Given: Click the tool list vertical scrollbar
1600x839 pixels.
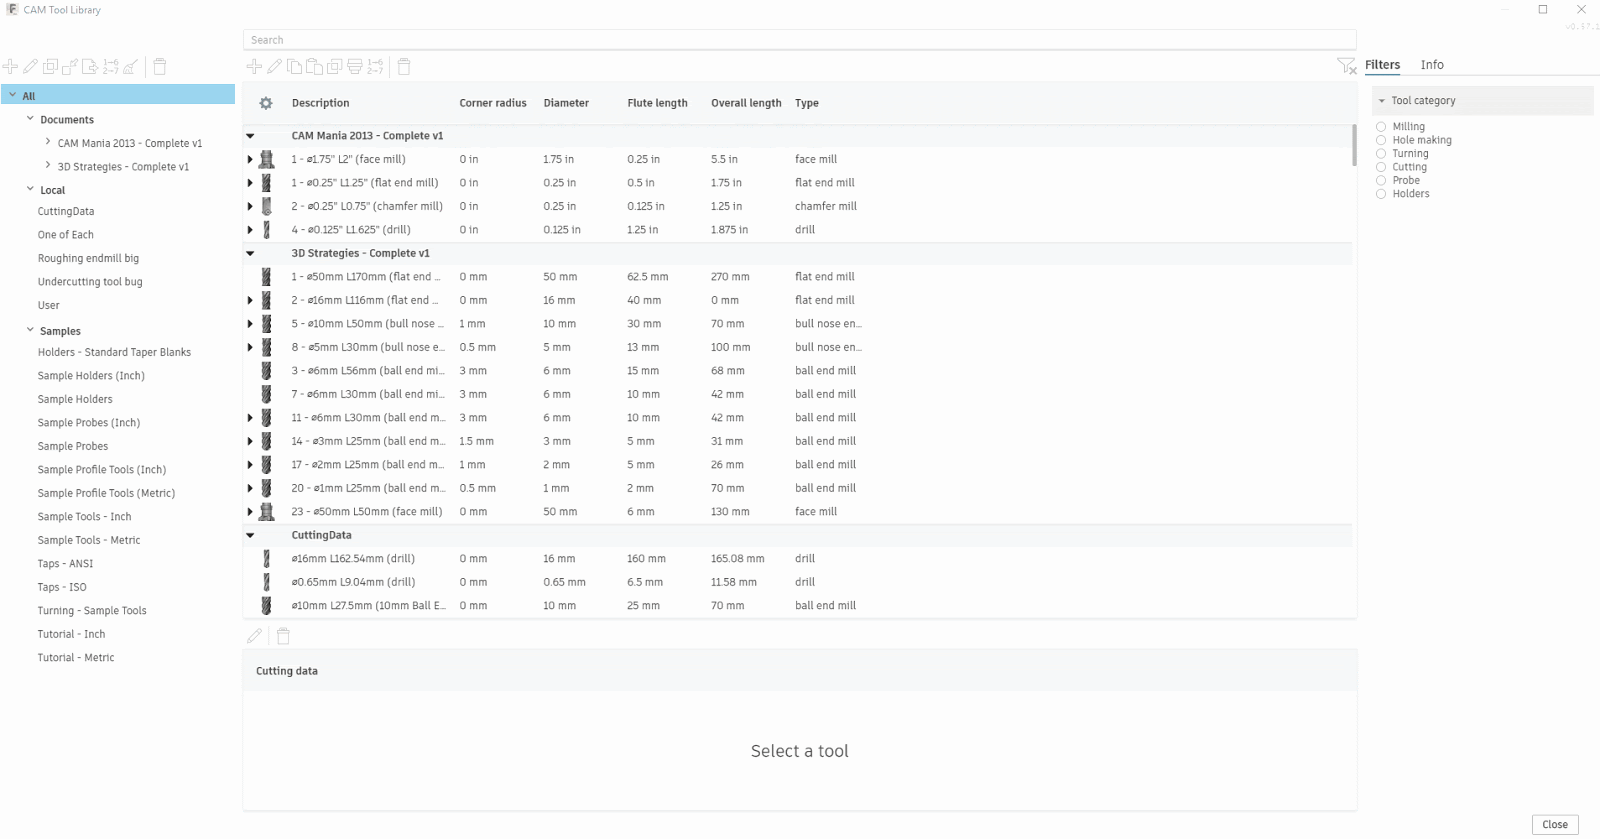Looking at the screenshot, I should pos(1354,145).
